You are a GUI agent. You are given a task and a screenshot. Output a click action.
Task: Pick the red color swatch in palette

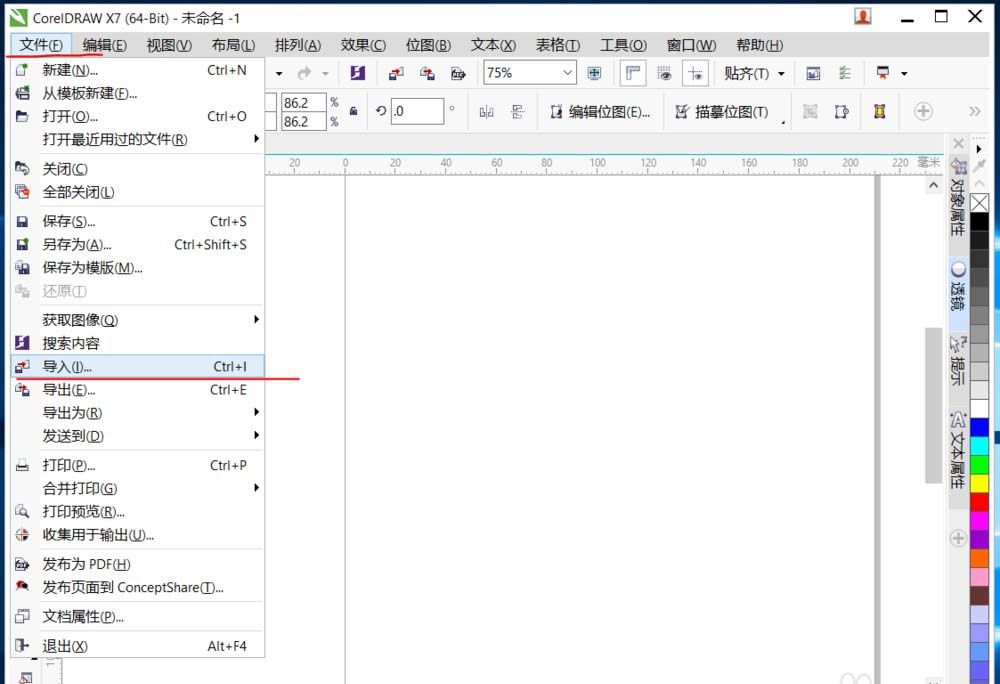pos(979,502)
